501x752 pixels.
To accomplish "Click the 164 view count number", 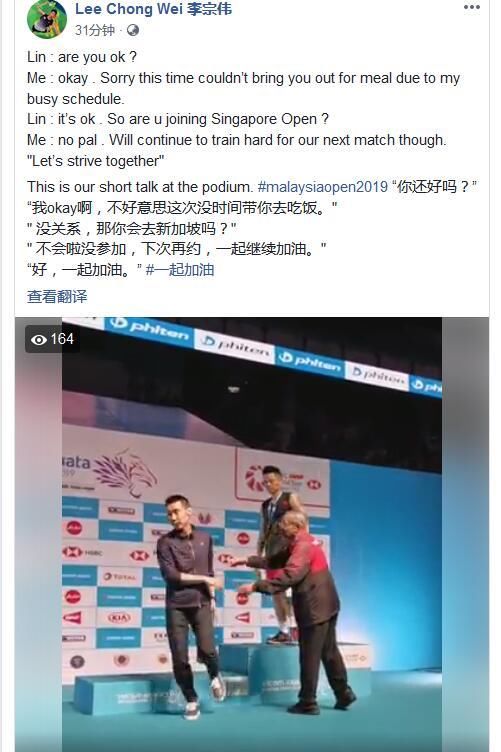I will pyautogui.click(x=62, y=339).
